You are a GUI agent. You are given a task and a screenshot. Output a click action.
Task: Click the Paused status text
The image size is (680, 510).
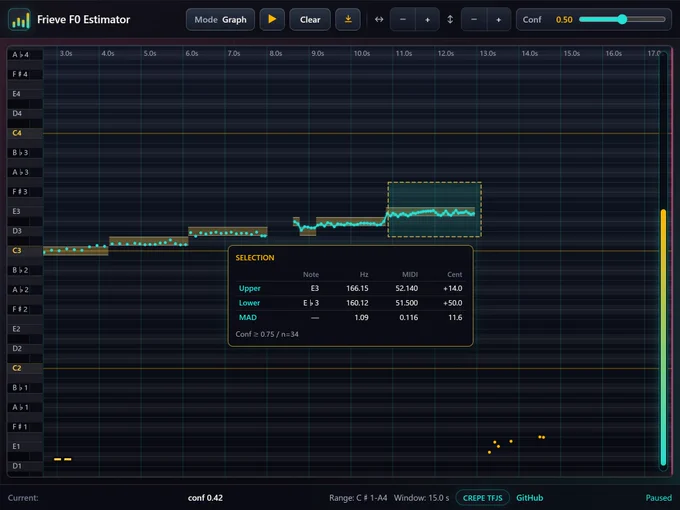tap(658, 498)
